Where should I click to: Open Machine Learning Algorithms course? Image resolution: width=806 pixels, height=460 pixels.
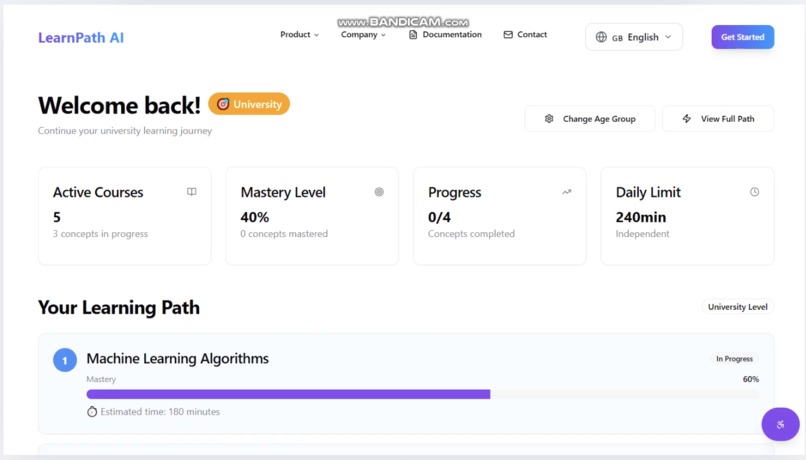[x=177, y=358]
